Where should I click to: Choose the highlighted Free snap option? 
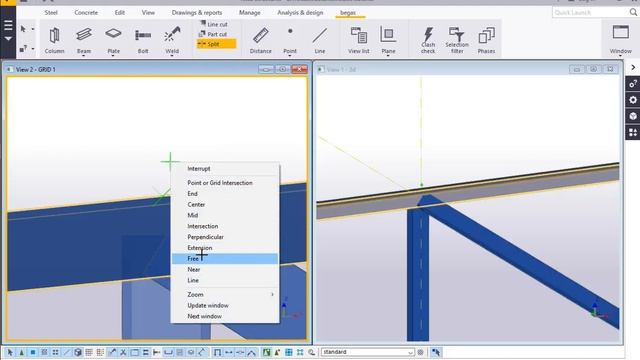click(225, 258)
